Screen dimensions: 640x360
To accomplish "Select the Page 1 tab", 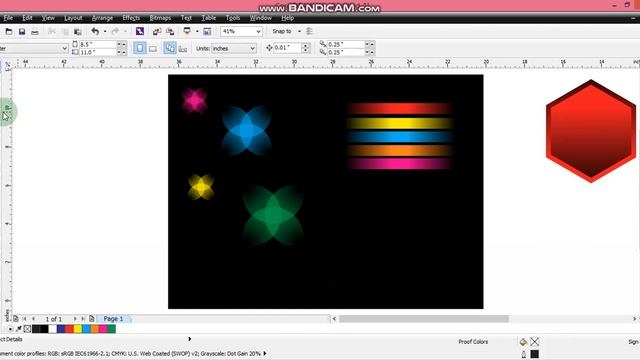I will (x=113, y=318).
